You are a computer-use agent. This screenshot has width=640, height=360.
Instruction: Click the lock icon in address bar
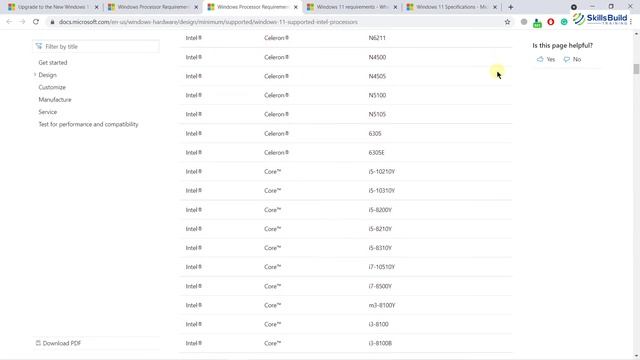pyautogui.click(x=52, y=22)
